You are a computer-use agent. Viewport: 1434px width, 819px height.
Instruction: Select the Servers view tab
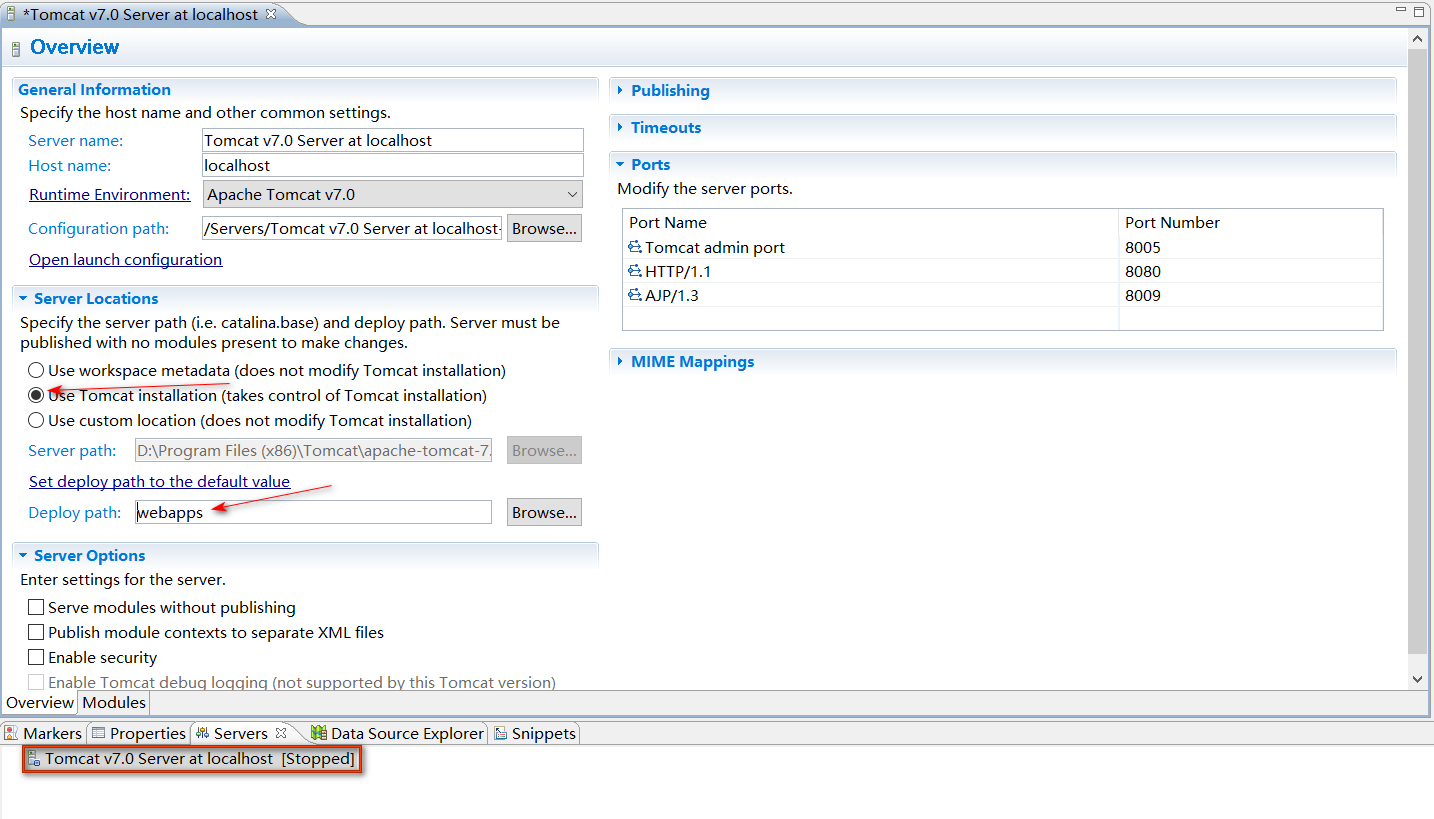pyautogui.click(x=241, y=733)
